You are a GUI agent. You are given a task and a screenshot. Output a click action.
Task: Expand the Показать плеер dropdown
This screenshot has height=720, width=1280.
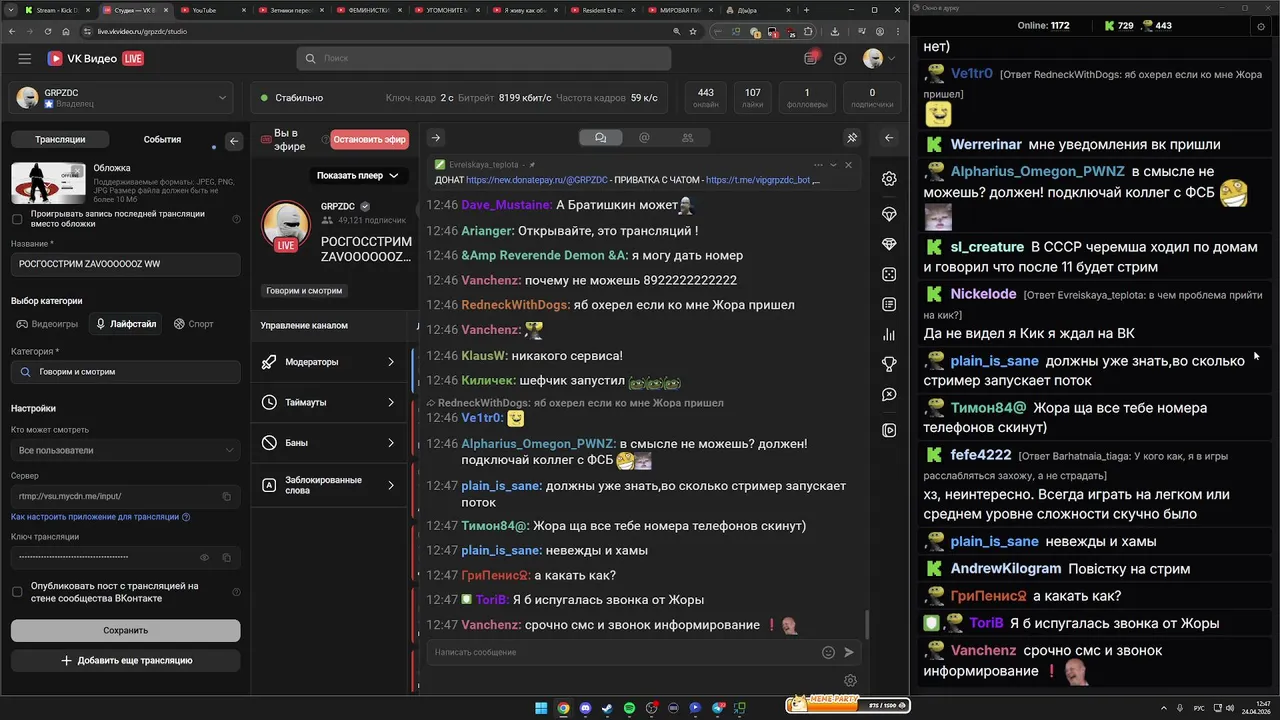[357, 176]
